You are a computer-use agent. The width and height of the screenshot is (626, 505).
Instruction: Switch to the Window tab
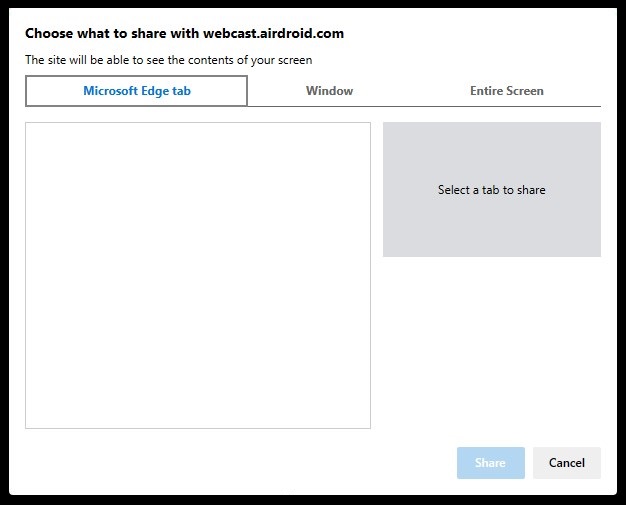click(329, 91)
